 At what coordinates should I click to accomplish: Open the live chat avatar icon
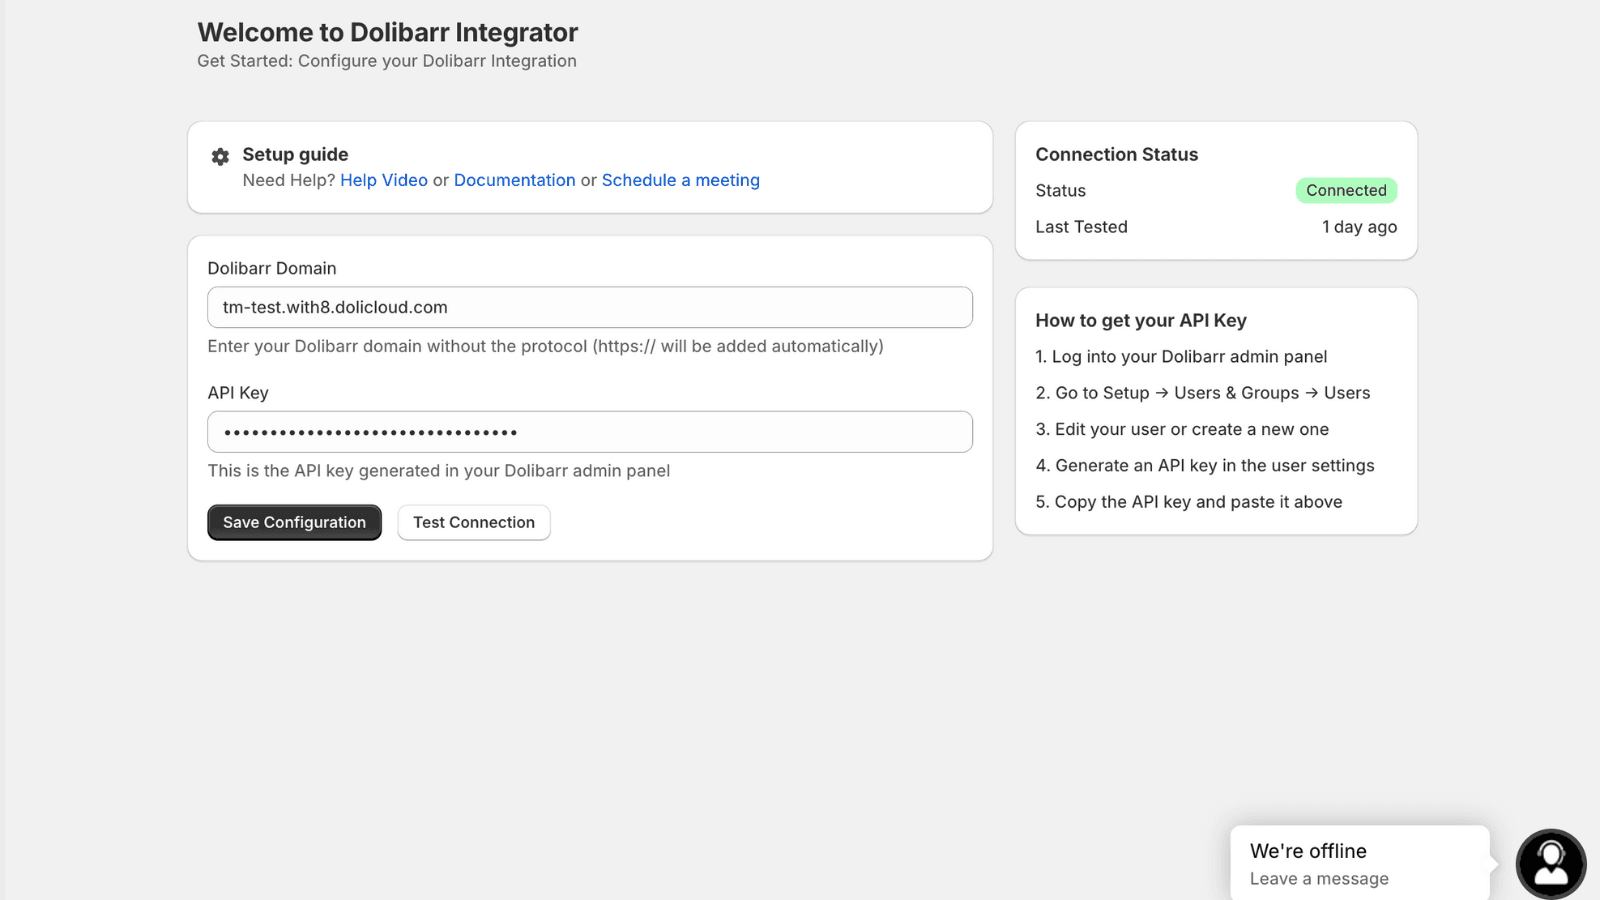coord(1550,864)
